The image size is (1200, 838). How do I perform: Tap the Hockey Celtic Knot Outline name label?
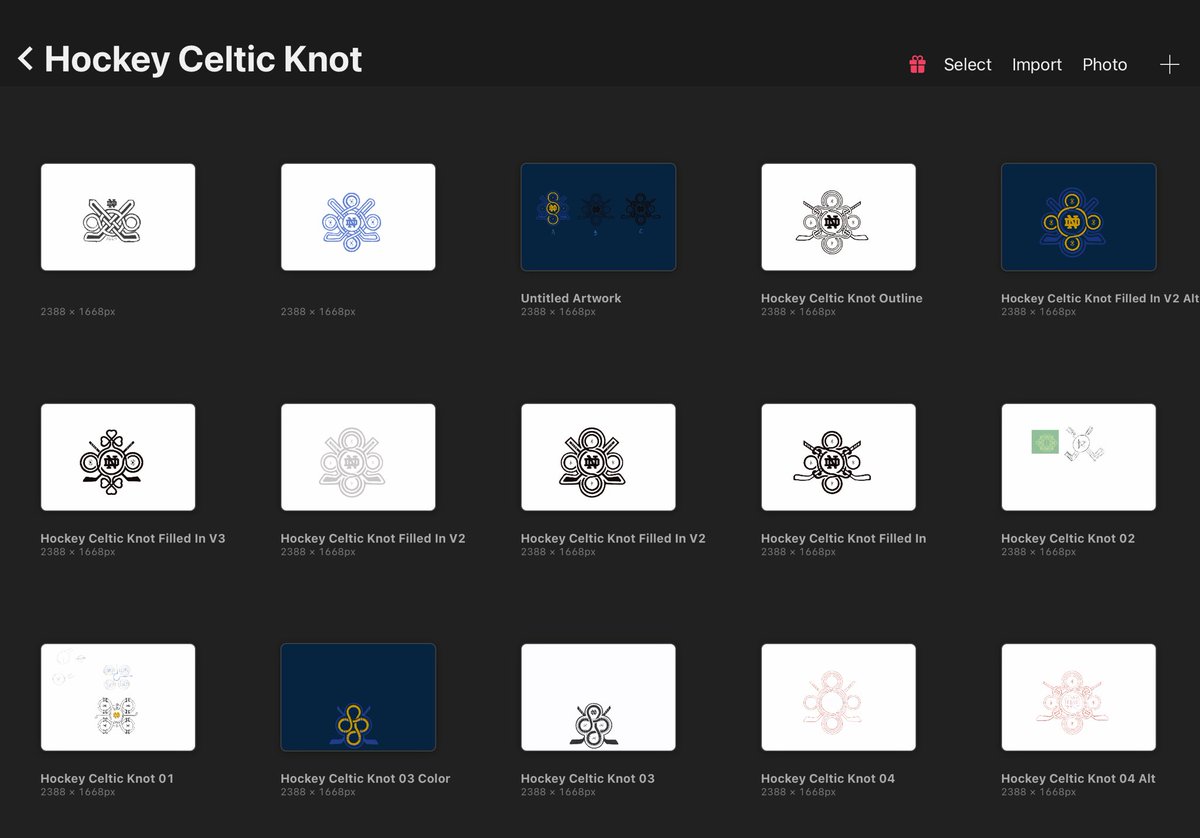pos(842,298)
